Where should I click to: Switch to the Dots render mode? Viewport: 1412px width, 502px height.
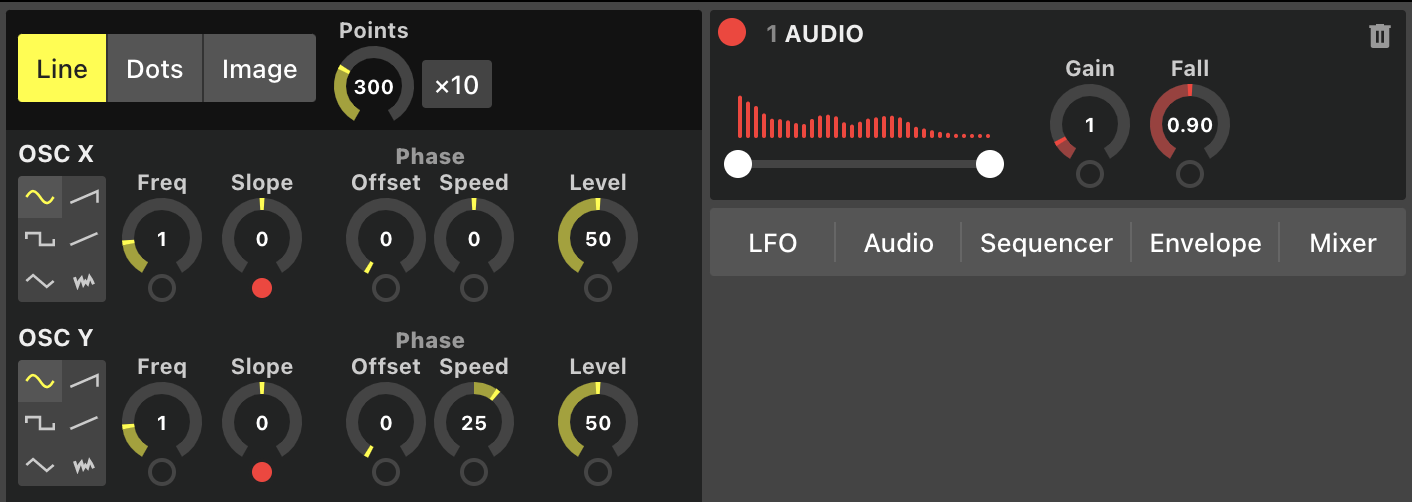(x=155, y=69)
